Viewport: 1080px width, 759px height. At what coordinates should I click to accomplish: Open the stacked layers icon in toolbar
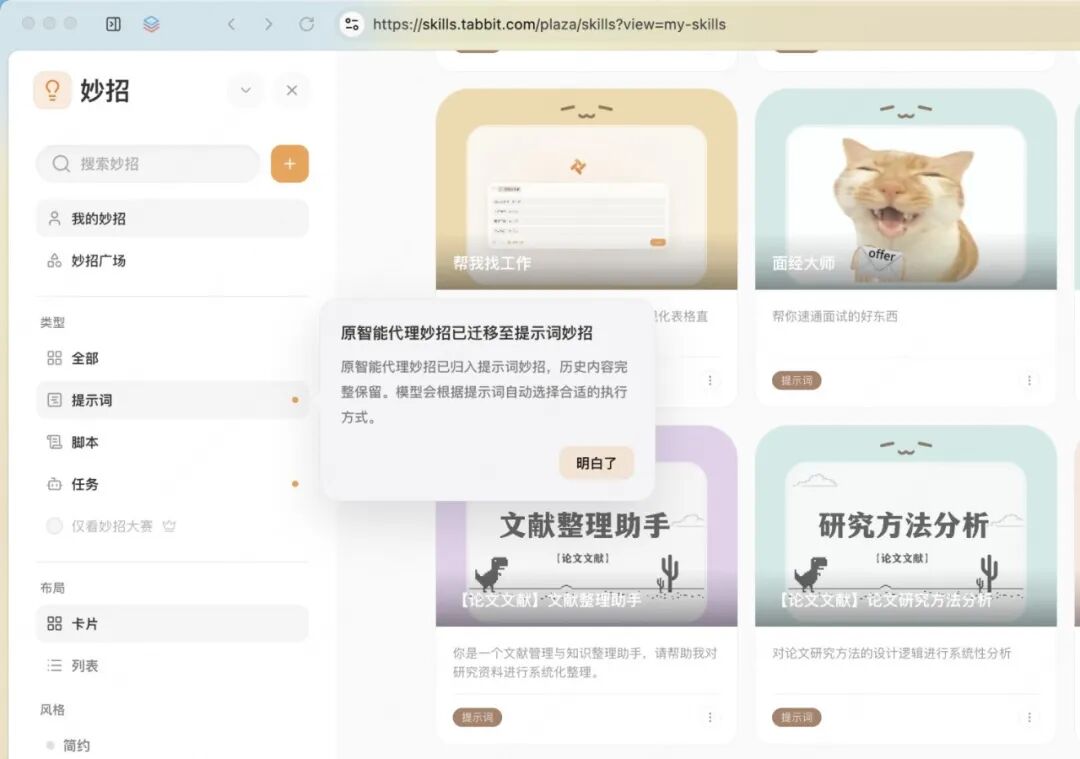pos(152,24)
